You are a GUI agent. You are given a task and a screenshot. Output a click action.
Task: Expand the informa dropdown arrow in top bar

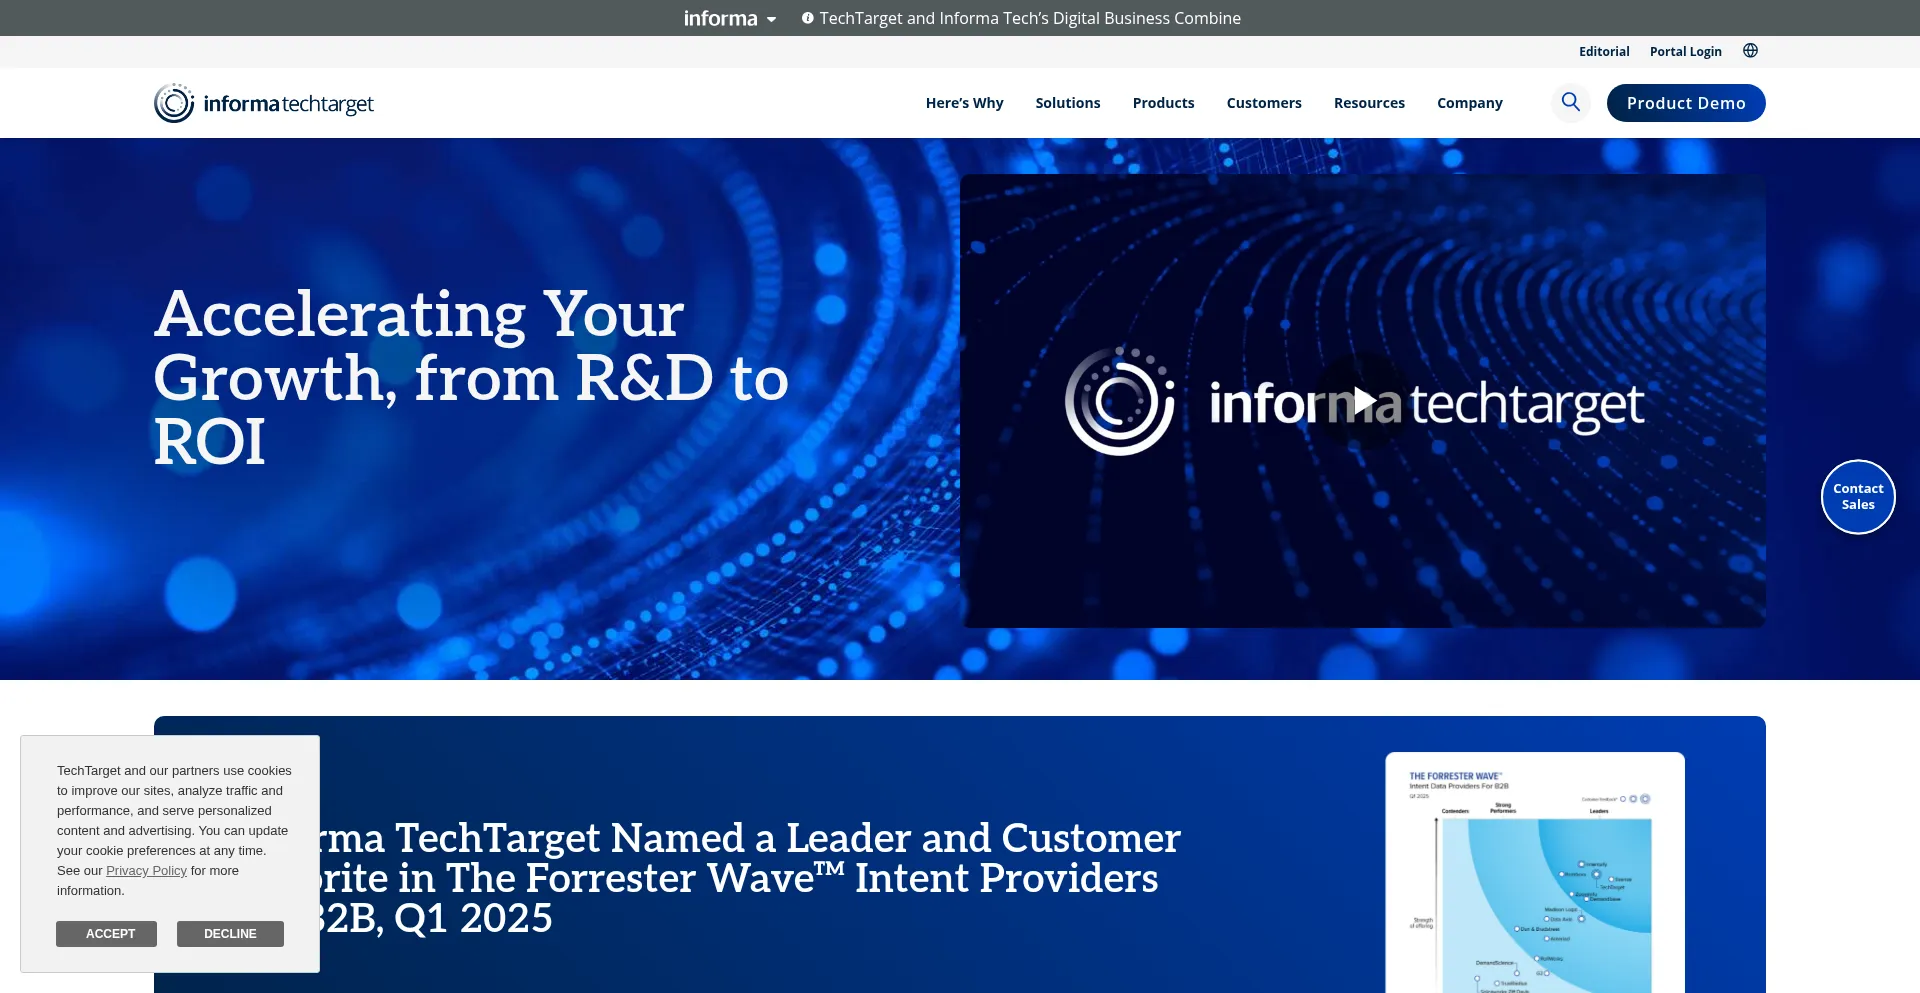pos(771,19)
